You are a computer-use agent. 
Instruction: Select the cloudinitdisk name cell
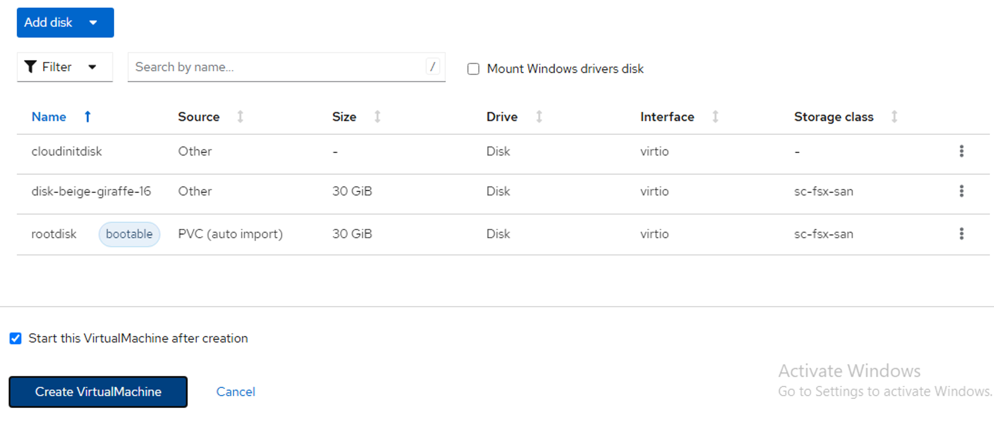point(67,152)
